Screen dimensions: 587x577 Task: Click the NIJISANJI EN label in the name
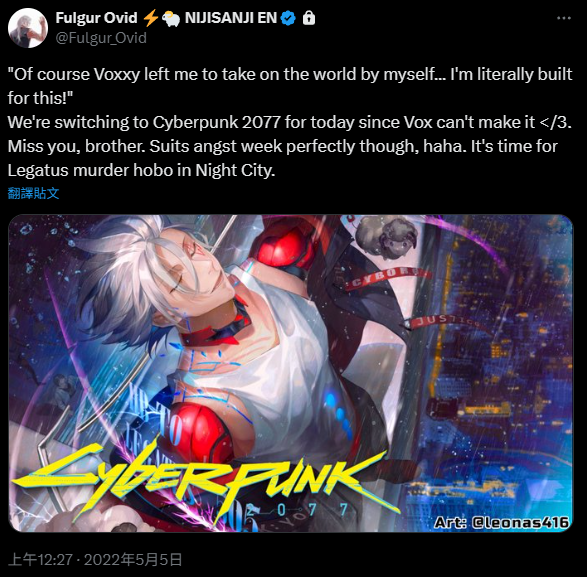click(231, 18)
